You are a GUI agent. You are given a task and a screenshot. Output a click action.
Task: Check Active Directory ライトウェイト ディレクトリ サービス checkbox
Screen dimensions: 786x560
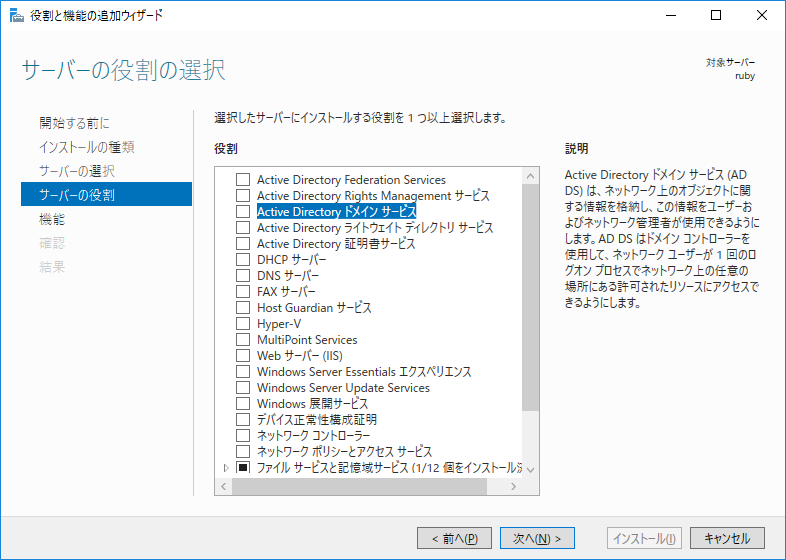point(243,228)
